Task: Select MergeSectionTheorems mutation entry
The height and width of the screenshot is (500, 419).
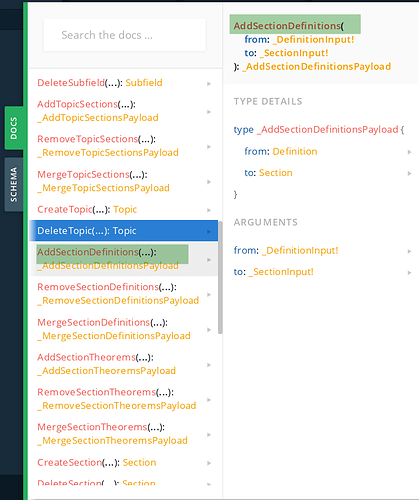Action: coord(92,427)
